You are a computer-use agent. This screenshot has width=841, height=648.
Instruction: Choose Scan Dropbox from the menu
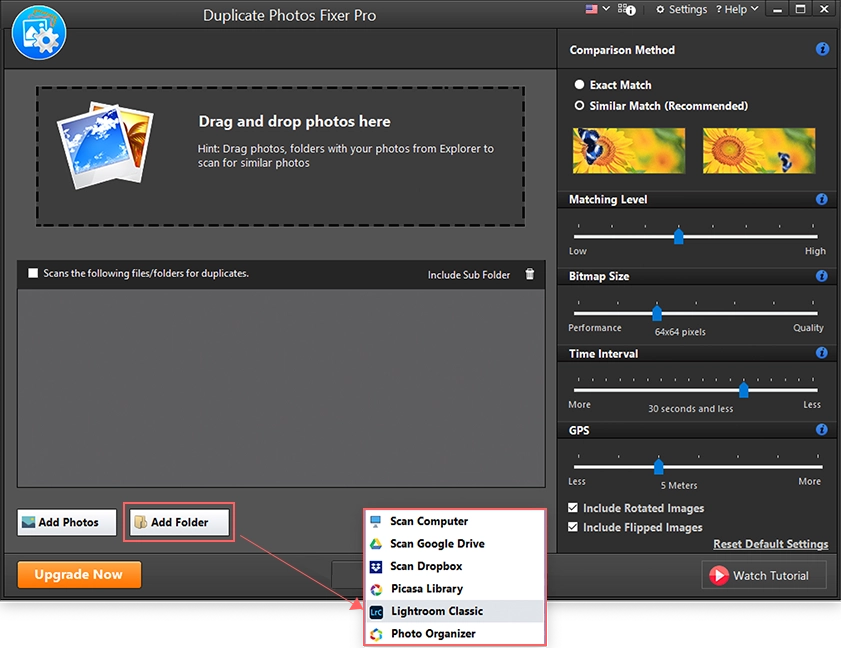455,566
